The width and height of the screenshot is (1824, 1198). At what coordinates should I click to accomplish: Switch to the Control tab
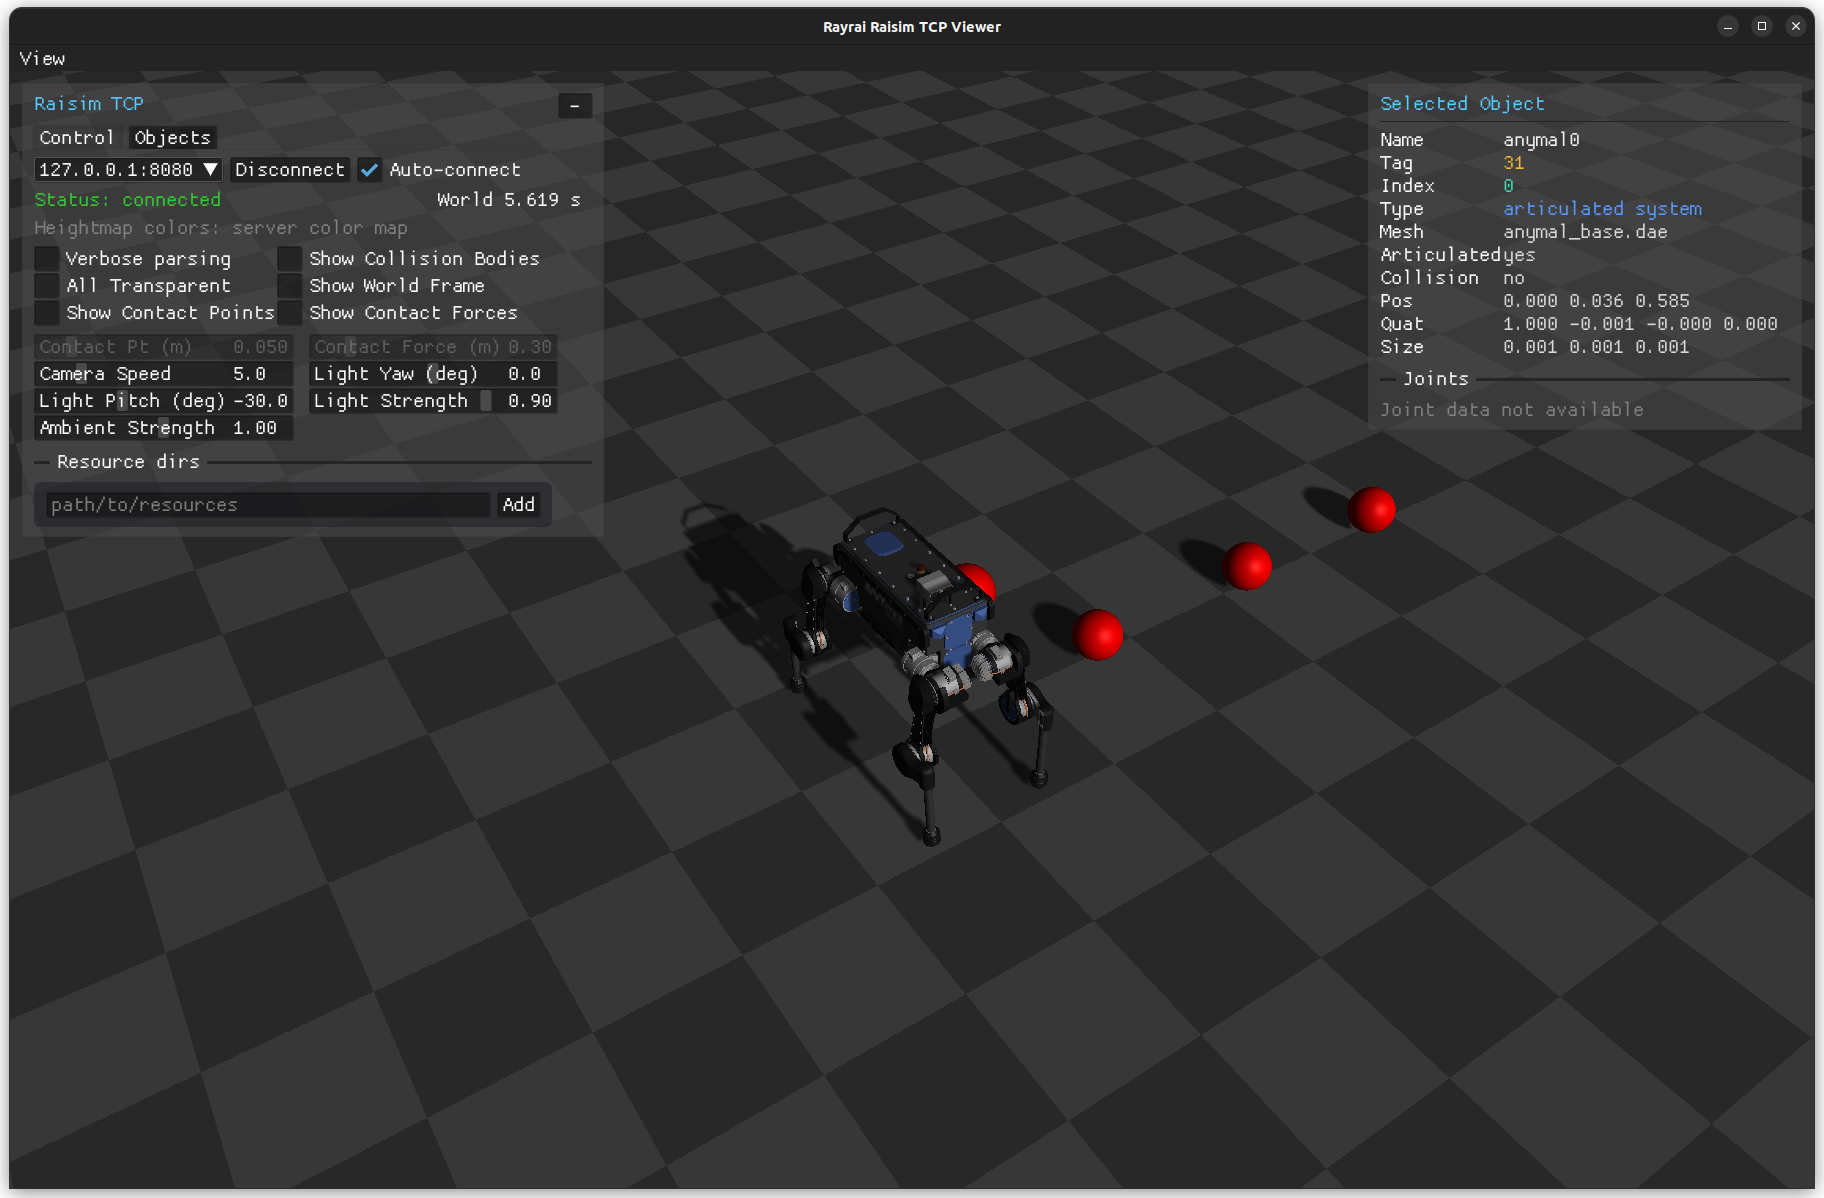(76, 137)
